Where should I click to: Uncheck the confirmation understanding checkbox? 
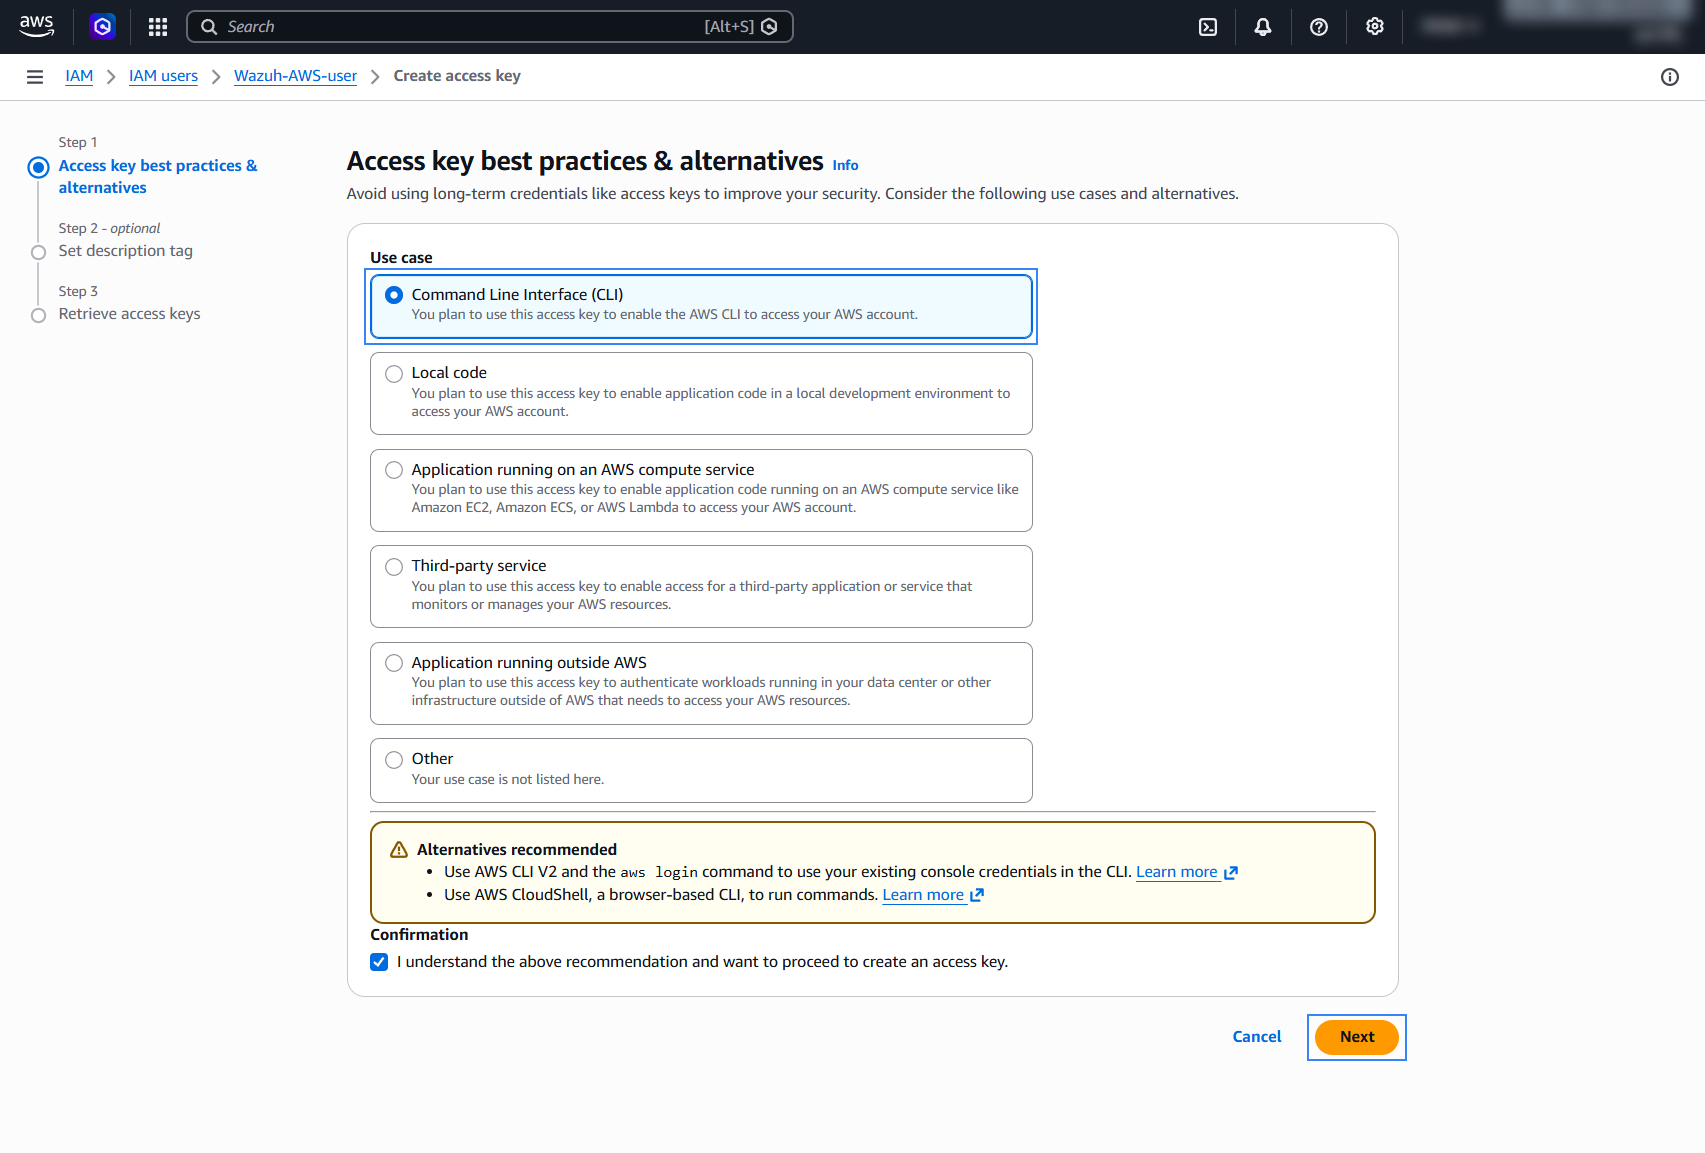(x=379, y=962)
